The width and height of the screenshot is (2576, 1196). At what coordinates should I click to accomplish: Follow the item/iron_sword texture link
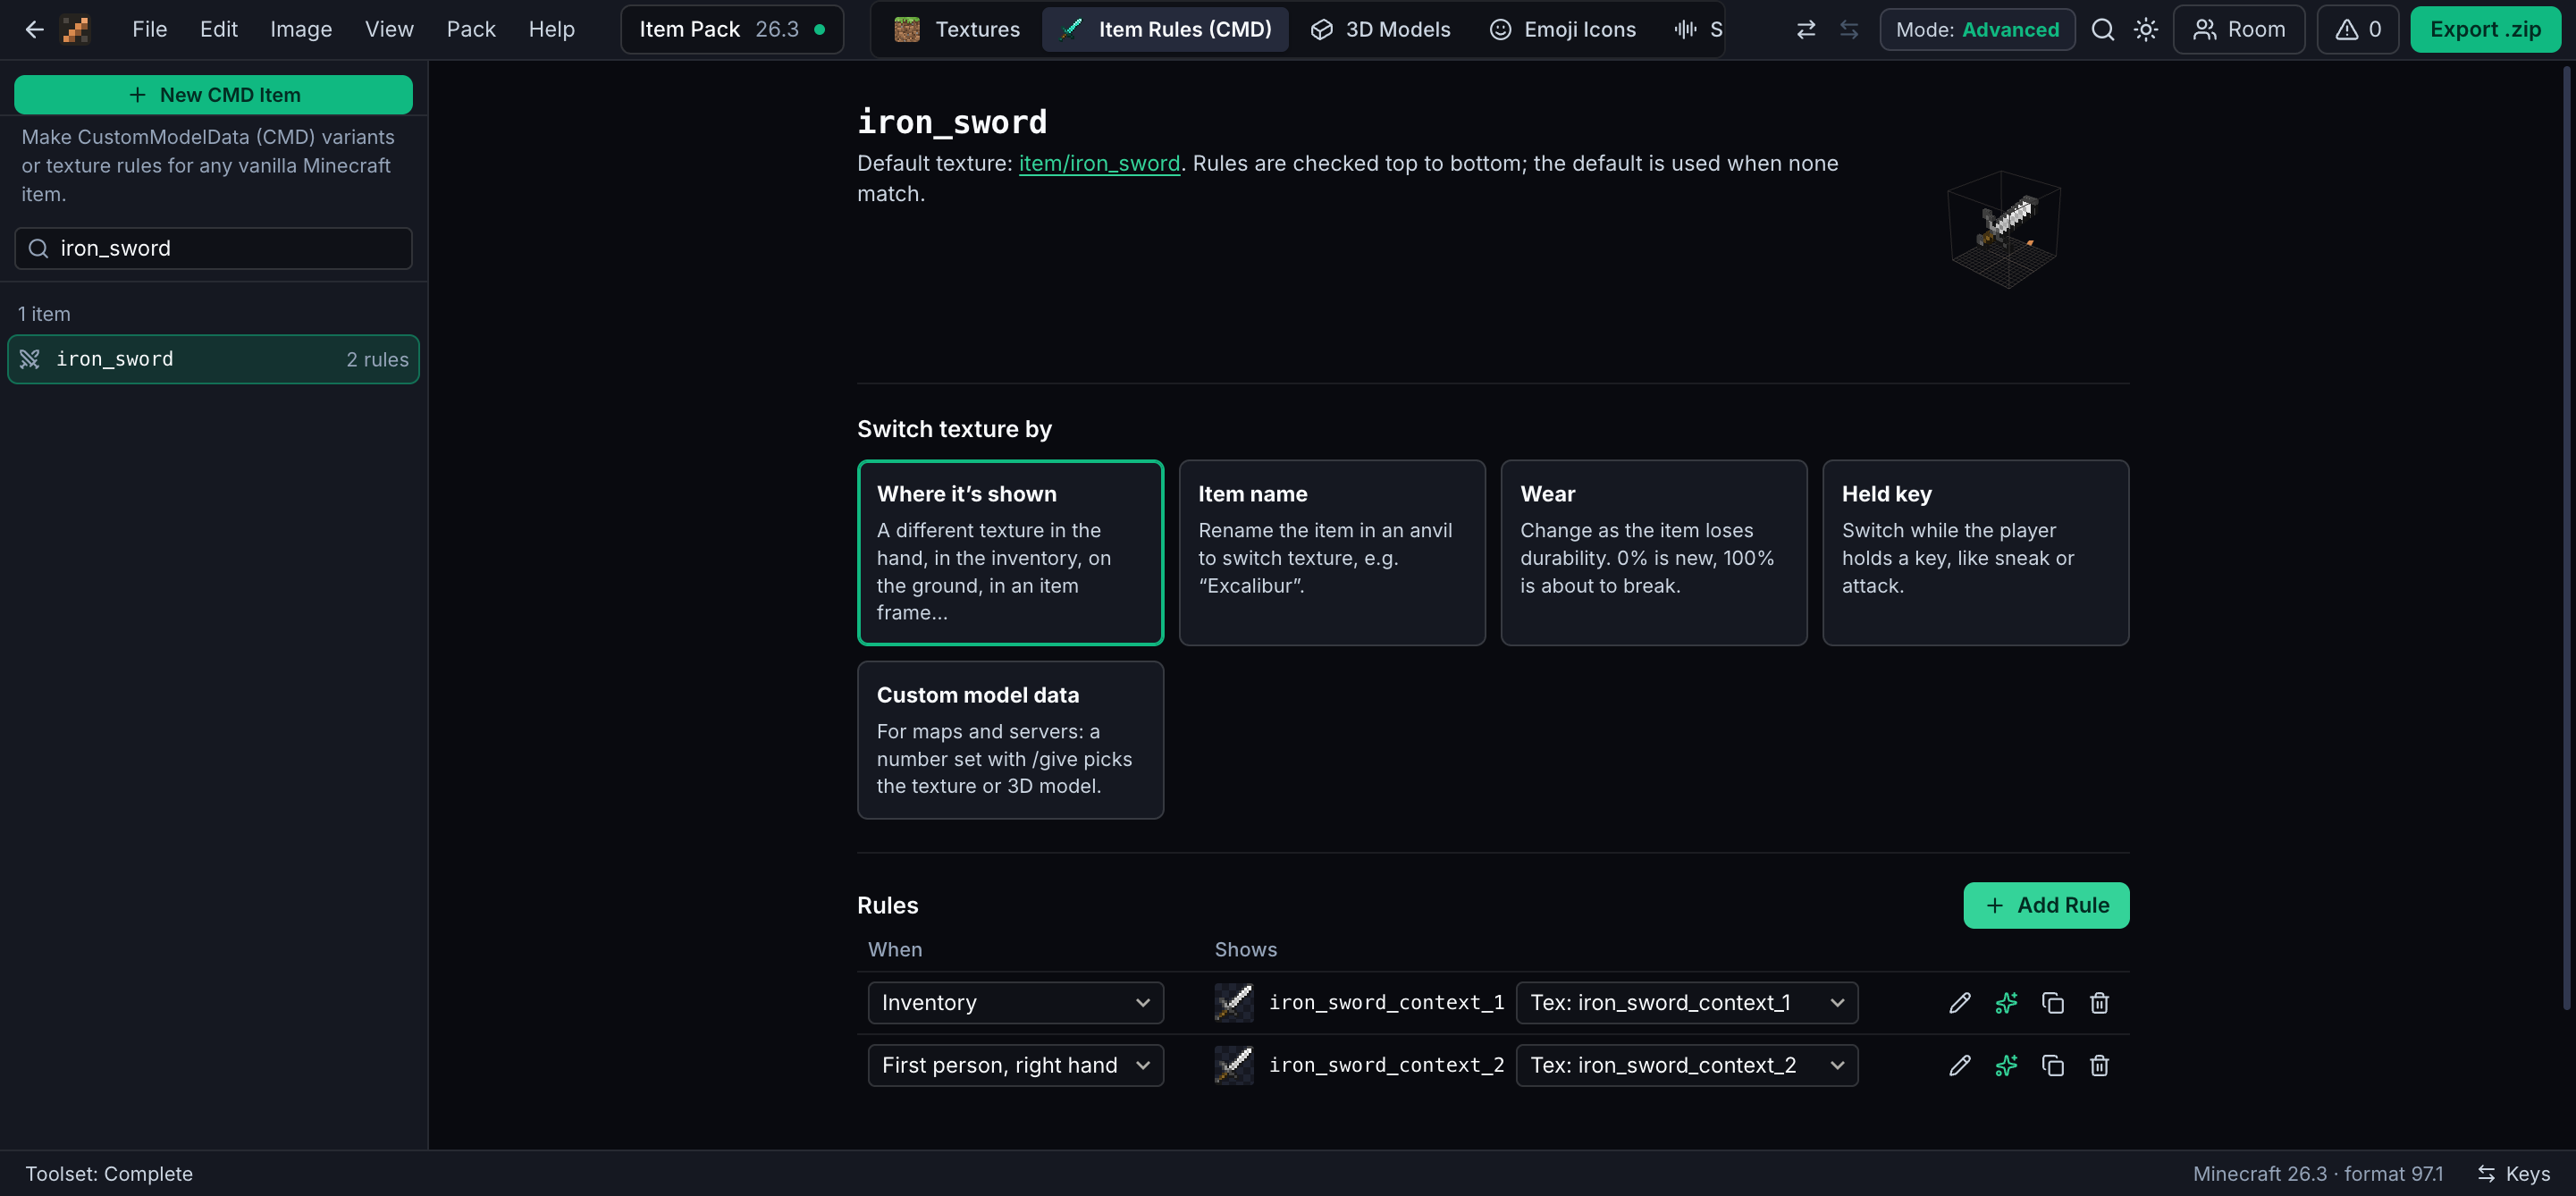click(x=1099, y=163)
